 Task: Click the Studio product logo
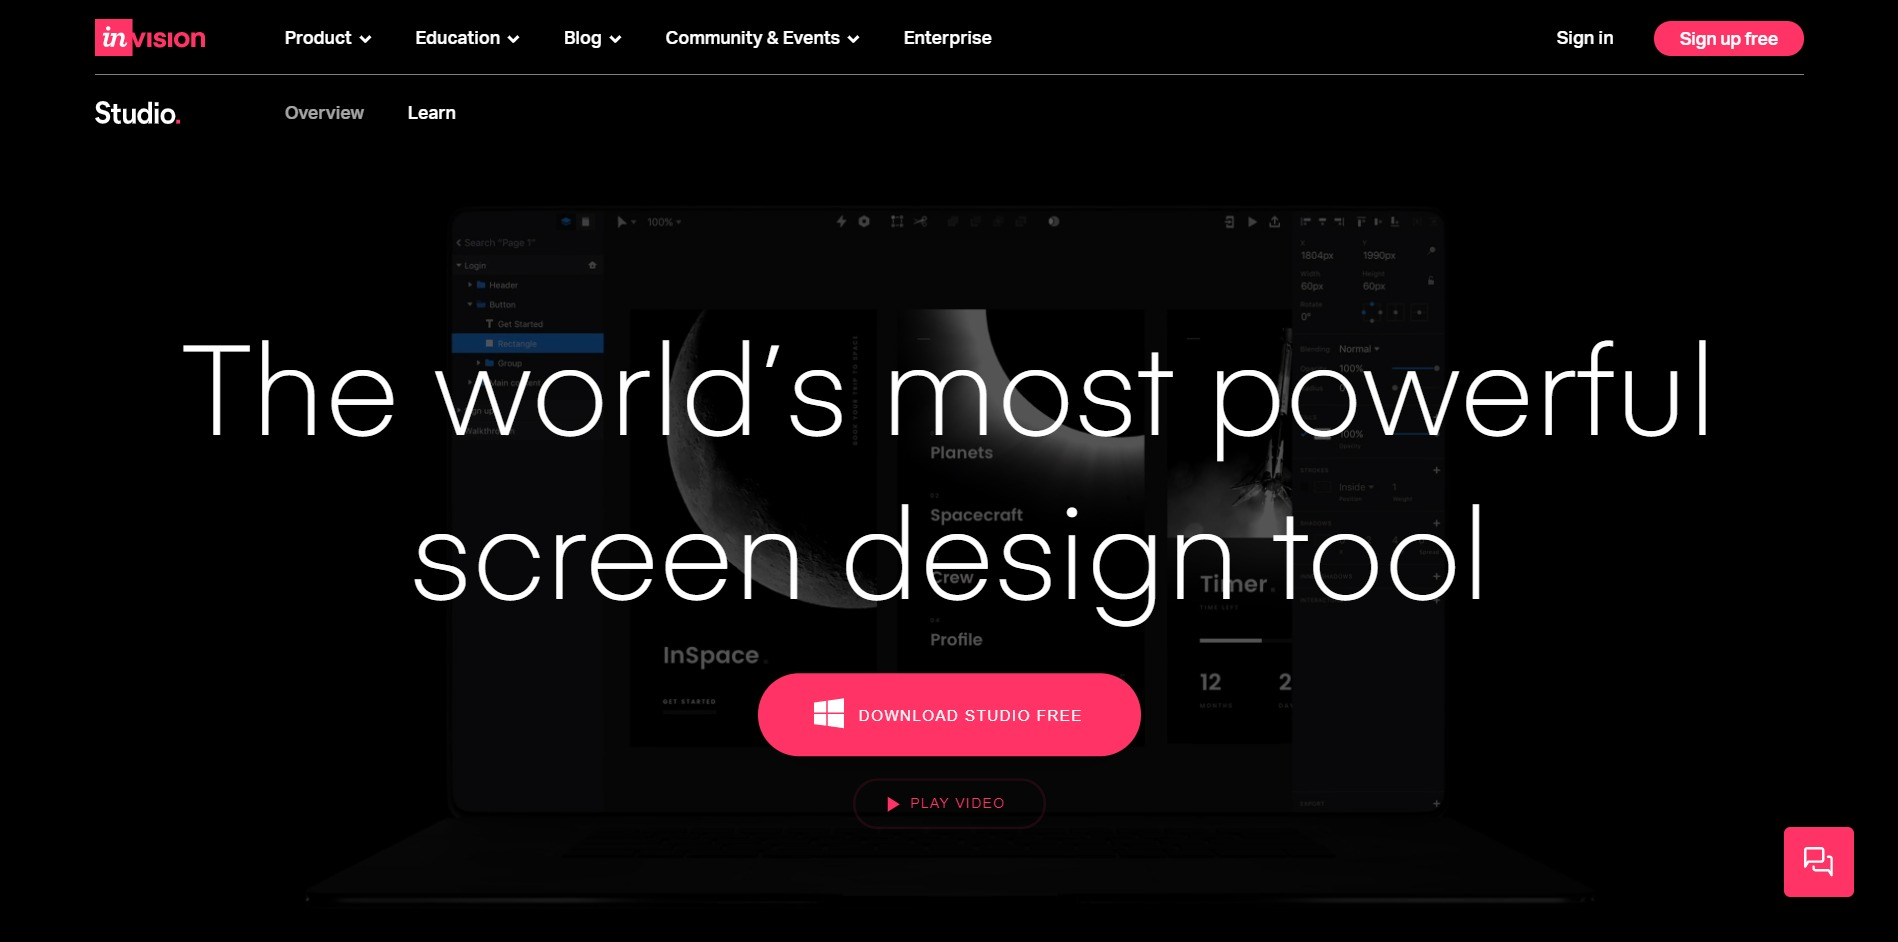(137, 113)
